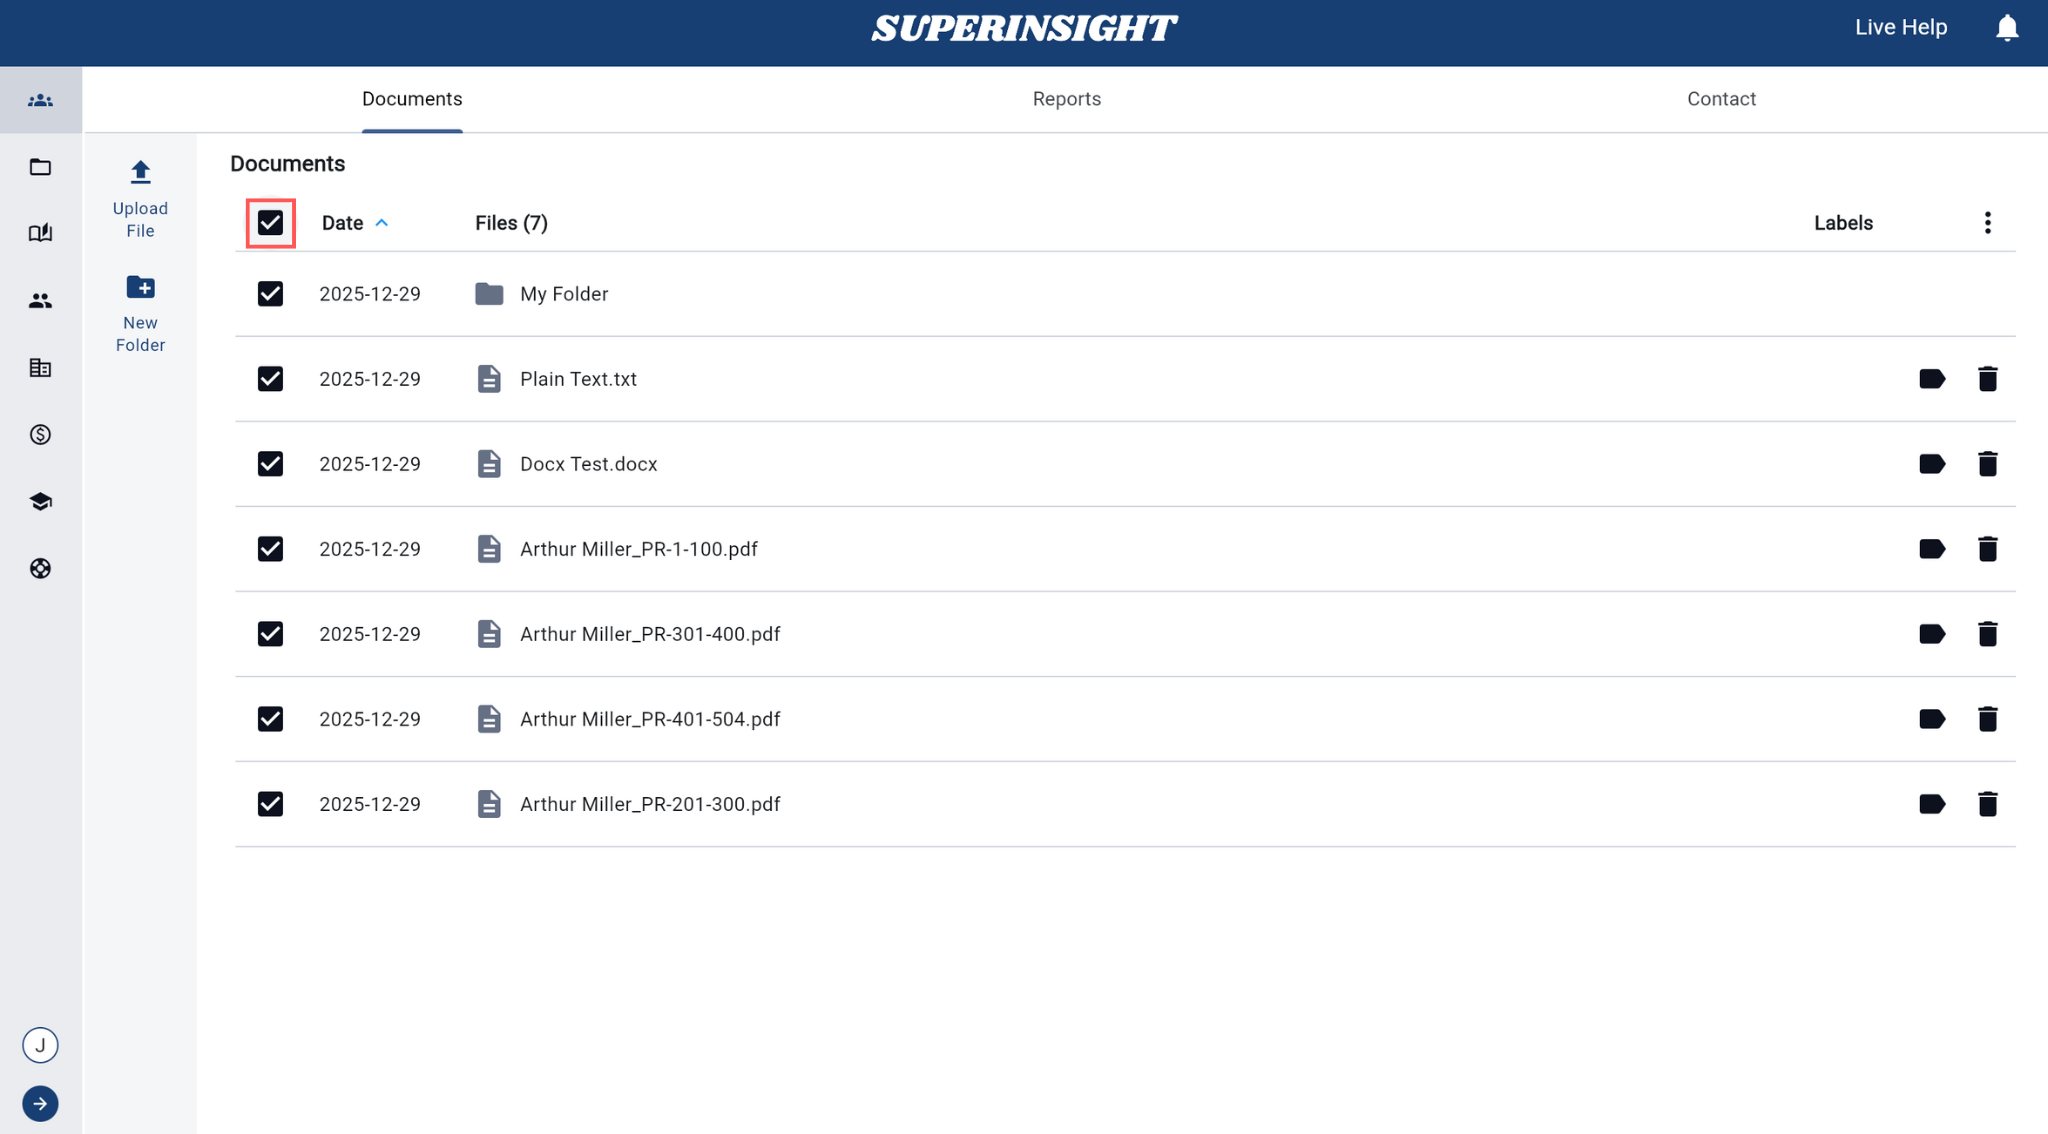Open the three-dot more options menu
The height and width of the screenshot is (1134, 2048).
(x=1987, y=223)
